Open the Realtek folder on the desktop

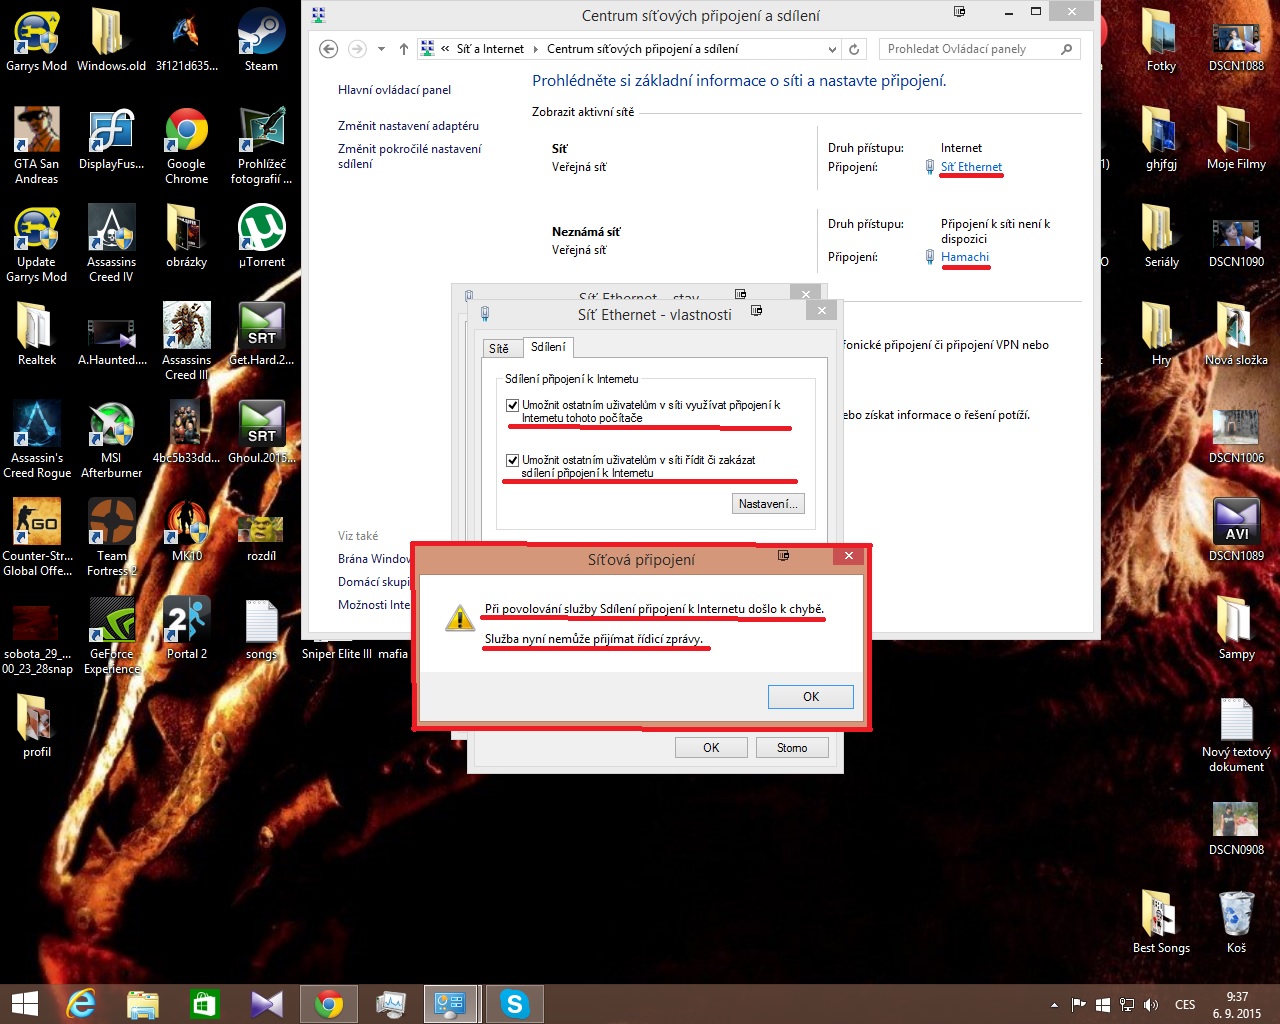coord(37,334)
